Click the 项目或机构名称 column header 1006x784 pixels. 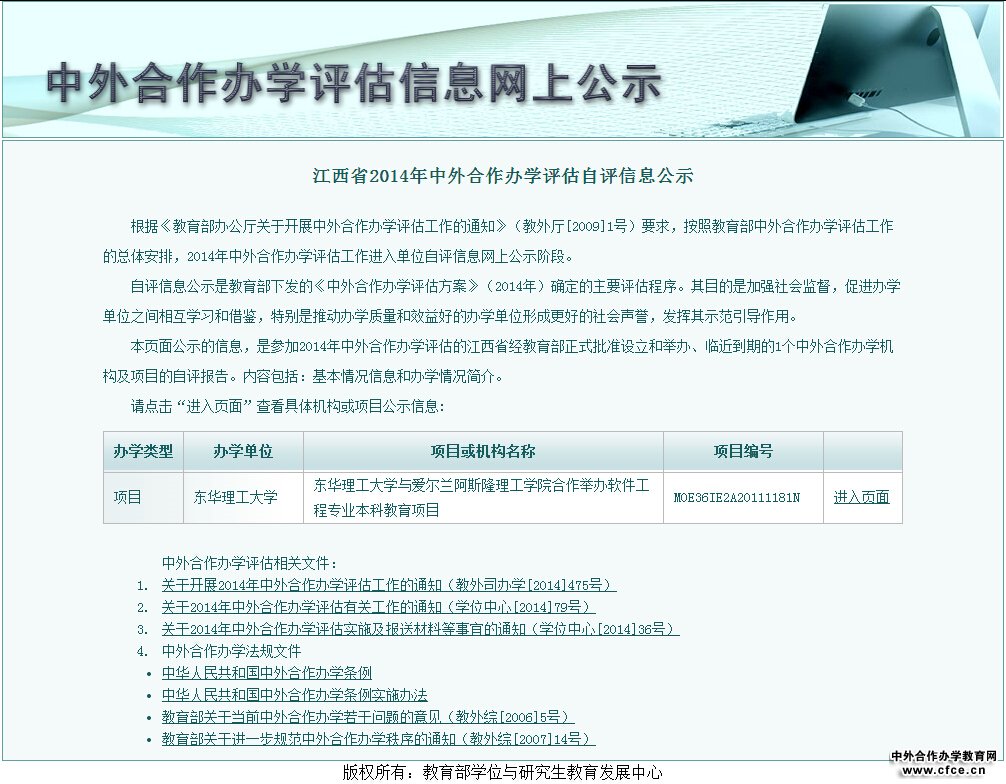click(483, 452)
